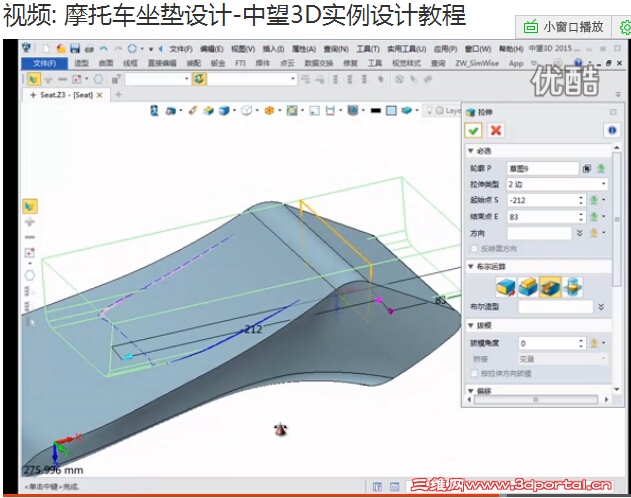Add a new document tab with the plus

pos(118,95)
